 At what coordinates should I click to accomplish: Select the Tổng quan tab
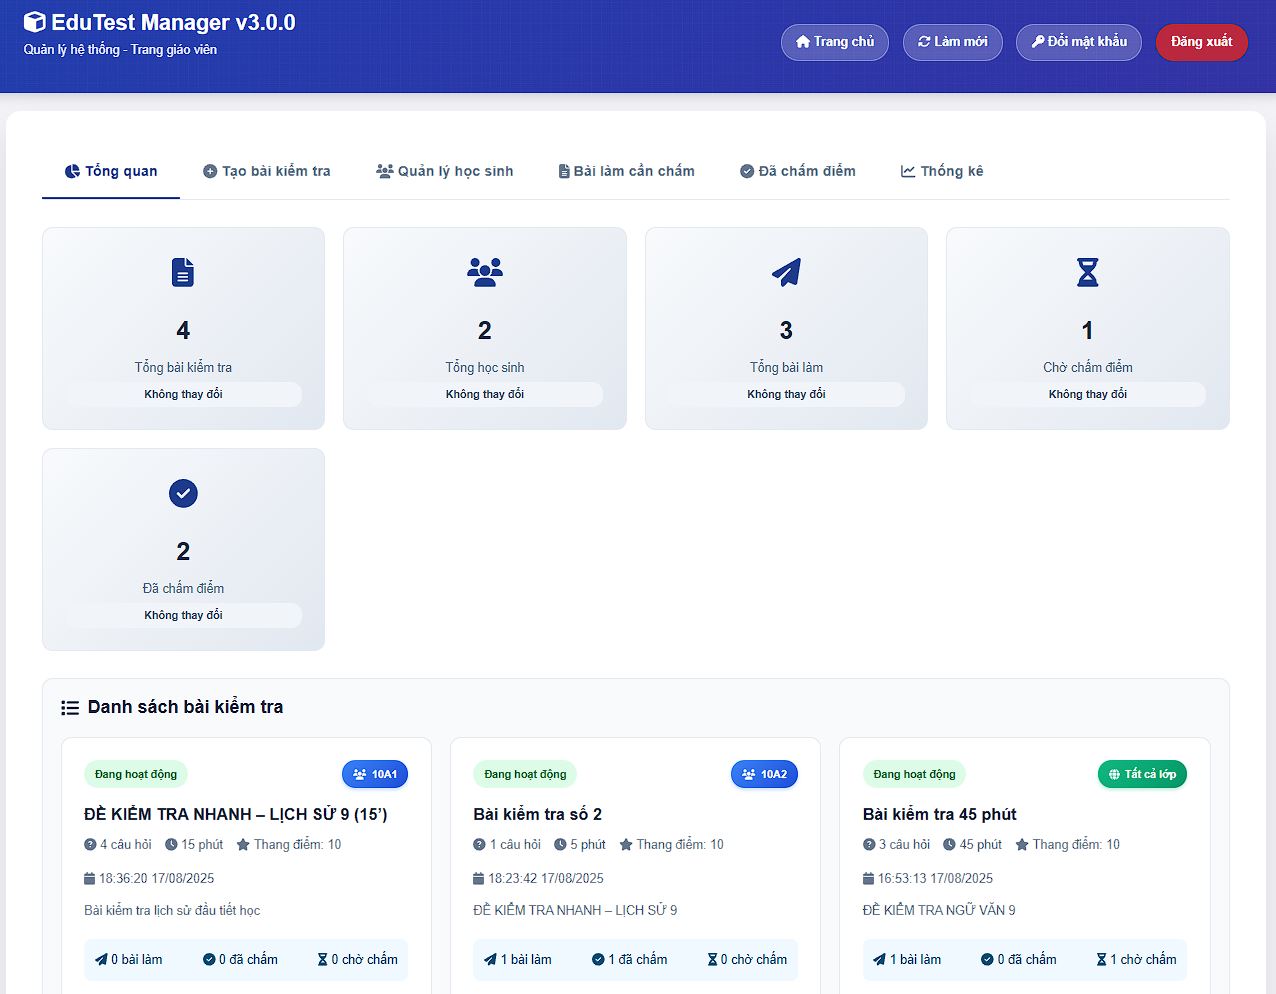(x=111, y=171)
